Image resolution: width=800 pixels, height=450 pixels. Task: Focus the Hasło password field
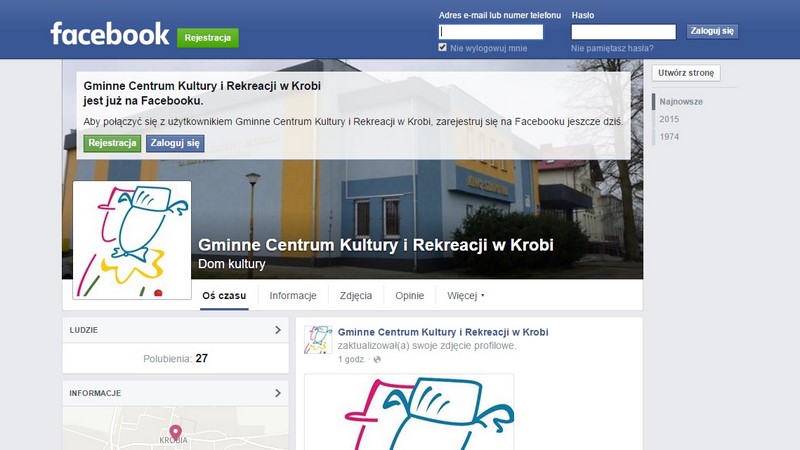pyautogui.click(x=623, y=32)
